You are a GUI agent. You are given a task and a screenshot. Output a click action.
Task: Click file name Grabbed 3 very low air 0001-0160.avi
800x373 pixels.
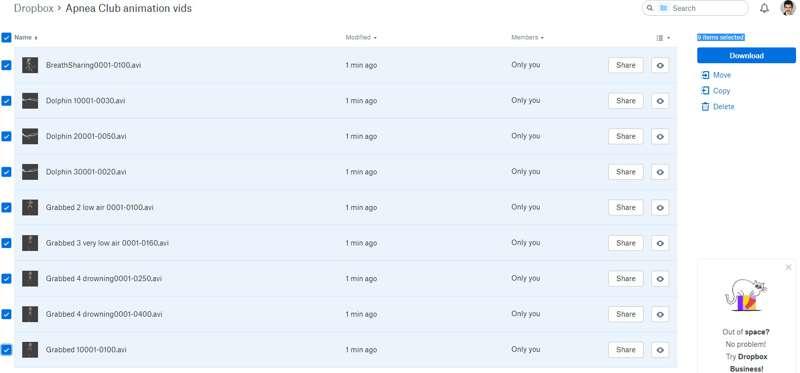point(107,243)
